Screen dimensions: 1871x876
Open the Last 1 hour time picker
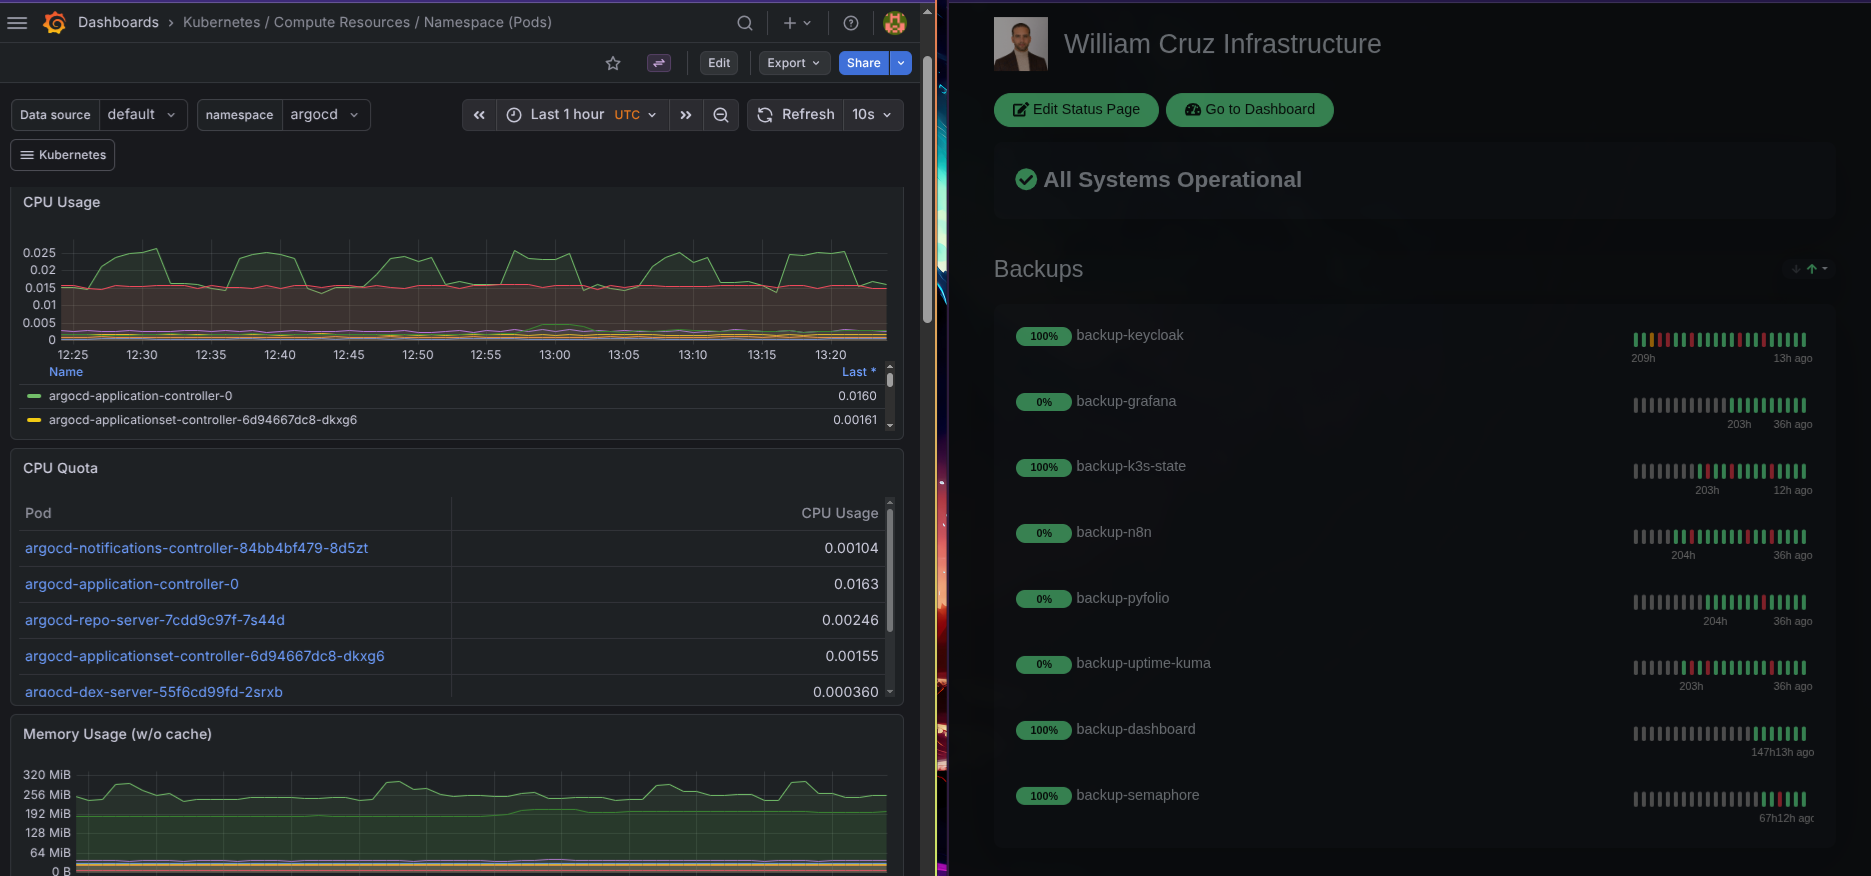click(x=582, y=115)
